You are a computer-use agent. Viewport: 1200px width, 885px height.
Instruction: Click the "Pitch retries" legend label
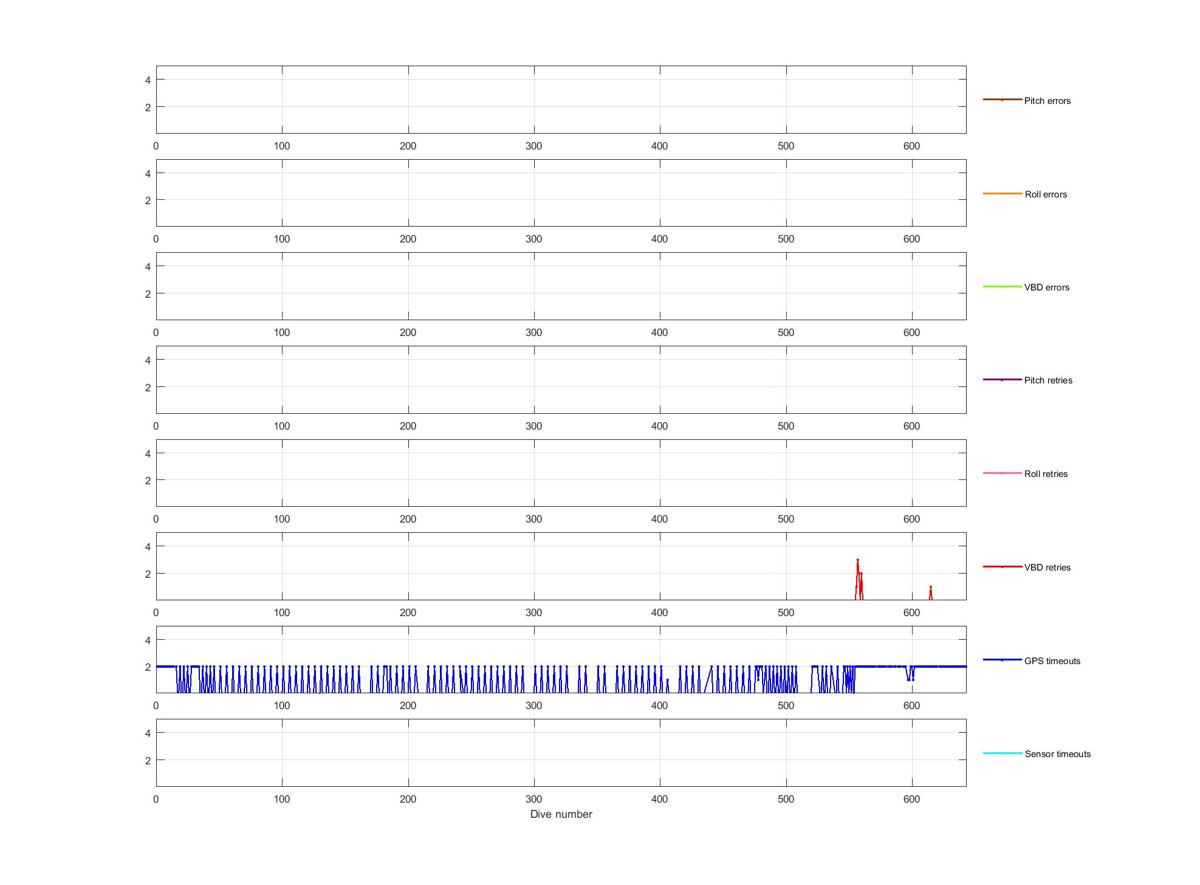tap(1048, 381)
